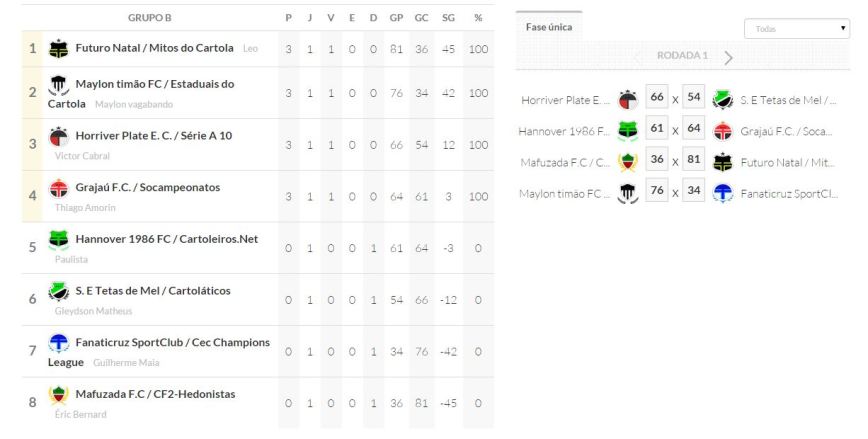868x439 pixels.
Task: Click the S. E Tetas de Mel crest in standings
Action: (x=59, y=291)
